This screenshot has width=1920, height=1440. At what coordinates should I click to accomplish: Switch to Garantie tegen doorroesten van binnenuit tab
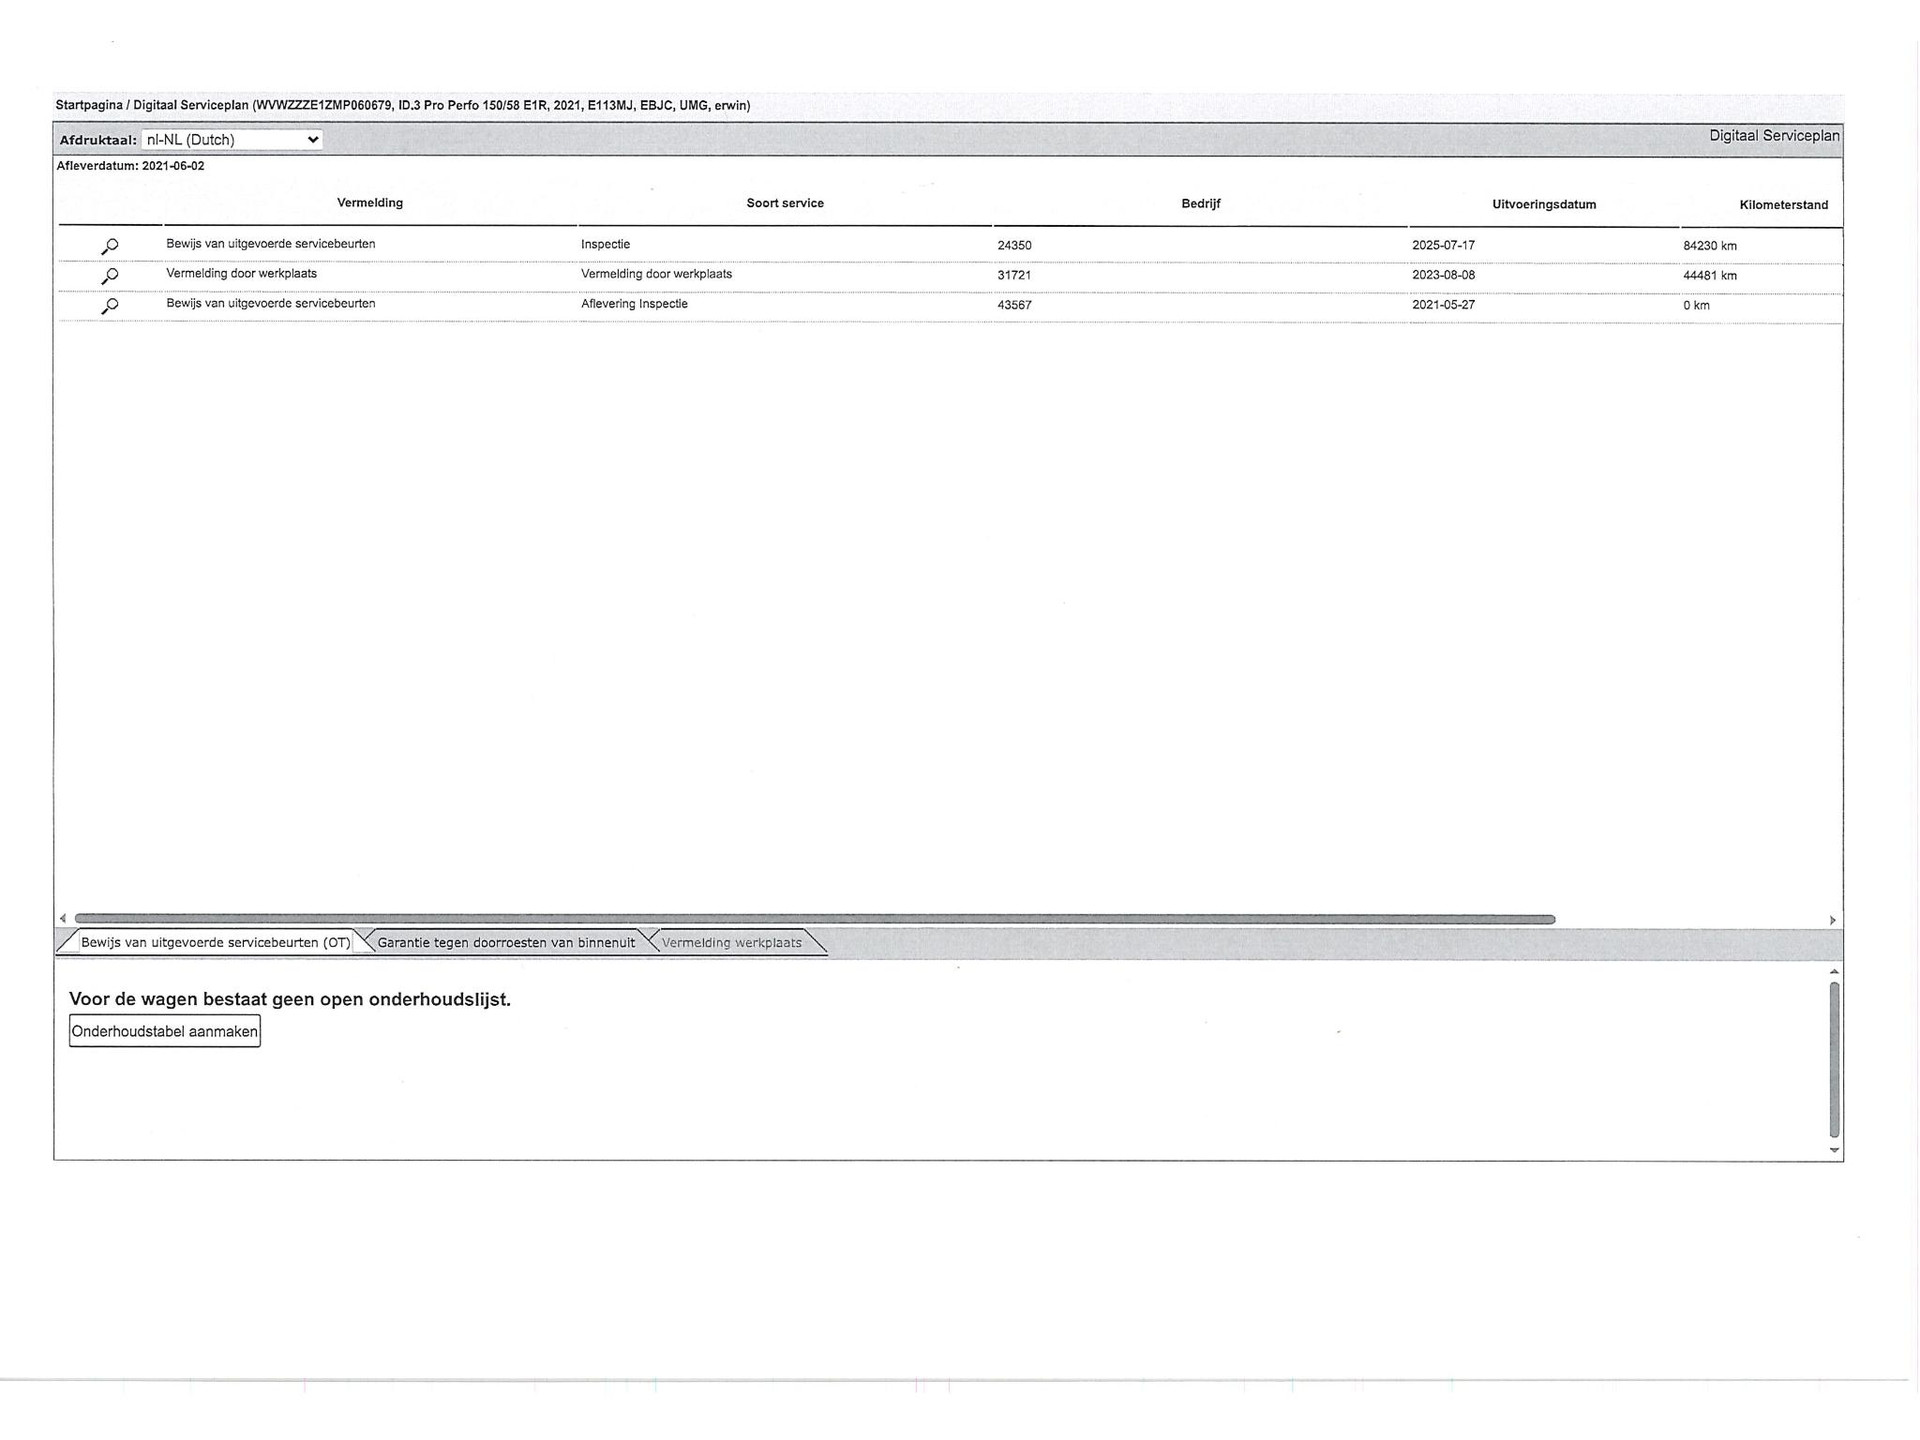coord(506,943)
